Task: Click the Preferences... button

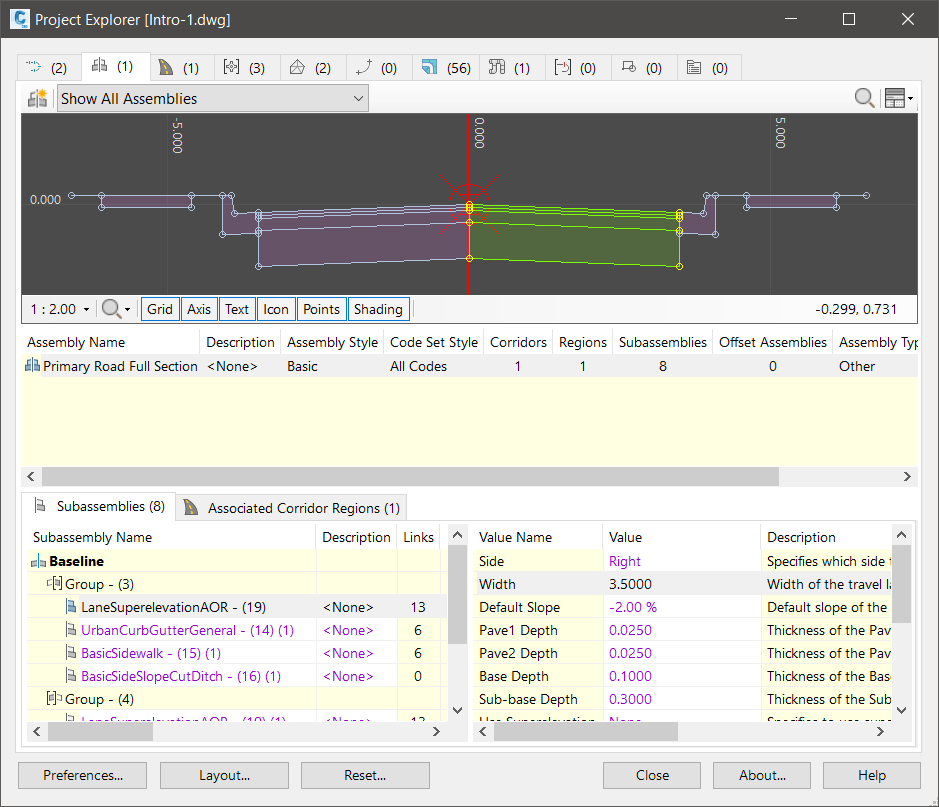Action: click(83, 775)
